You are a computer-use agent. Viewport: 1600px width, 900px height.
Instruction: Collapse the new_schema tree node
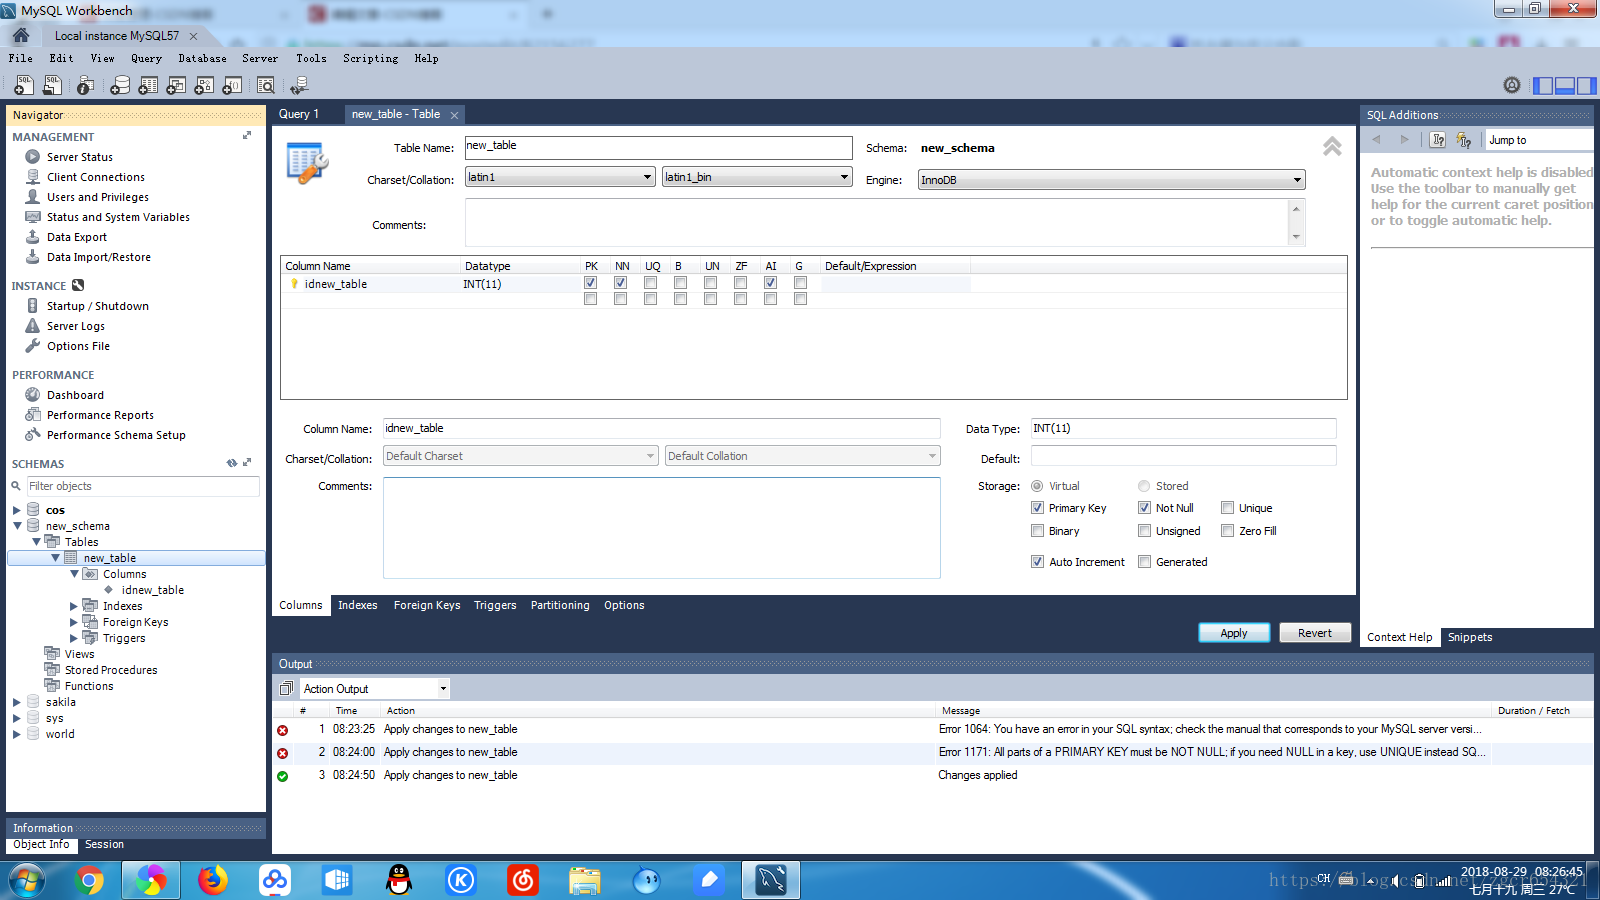click(x=17, y=526)
